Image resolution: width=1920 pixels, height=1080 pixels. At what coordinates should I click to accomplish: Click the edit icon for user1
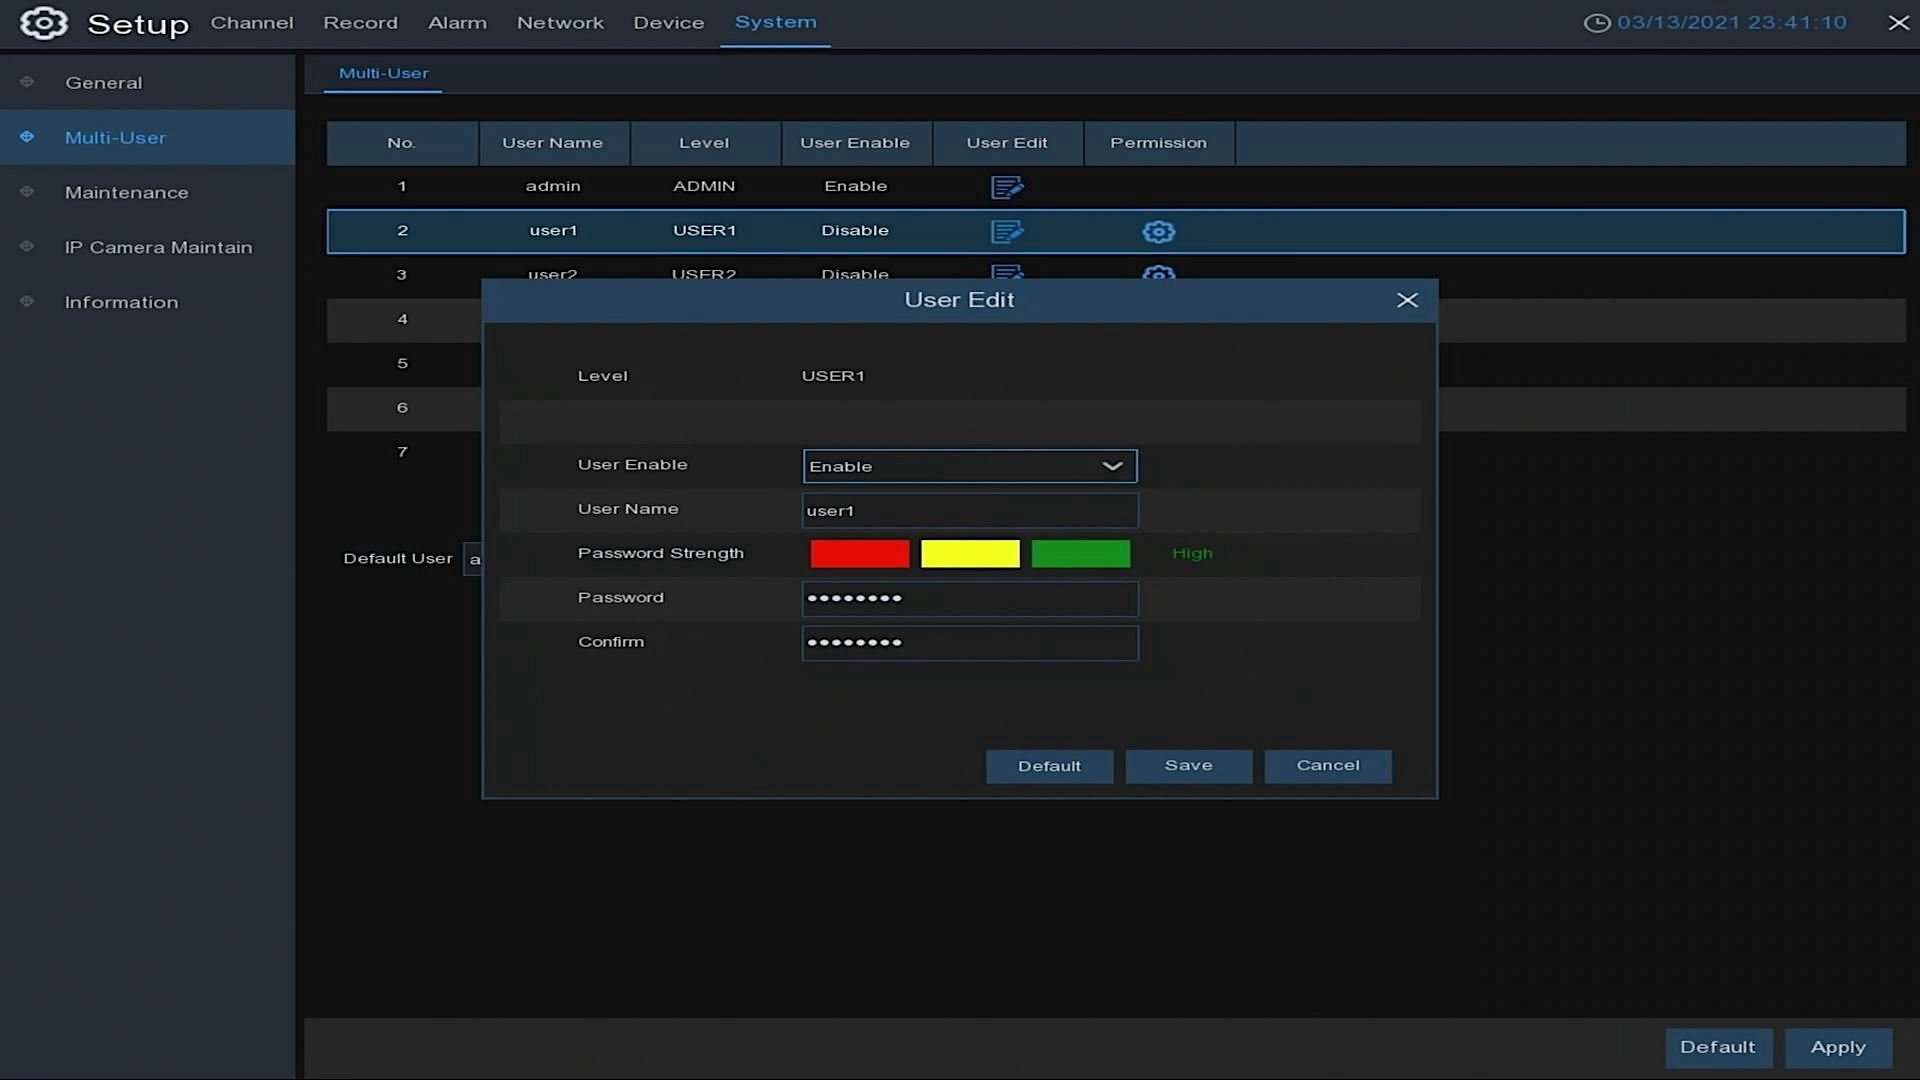click(x=1007, y=231)
